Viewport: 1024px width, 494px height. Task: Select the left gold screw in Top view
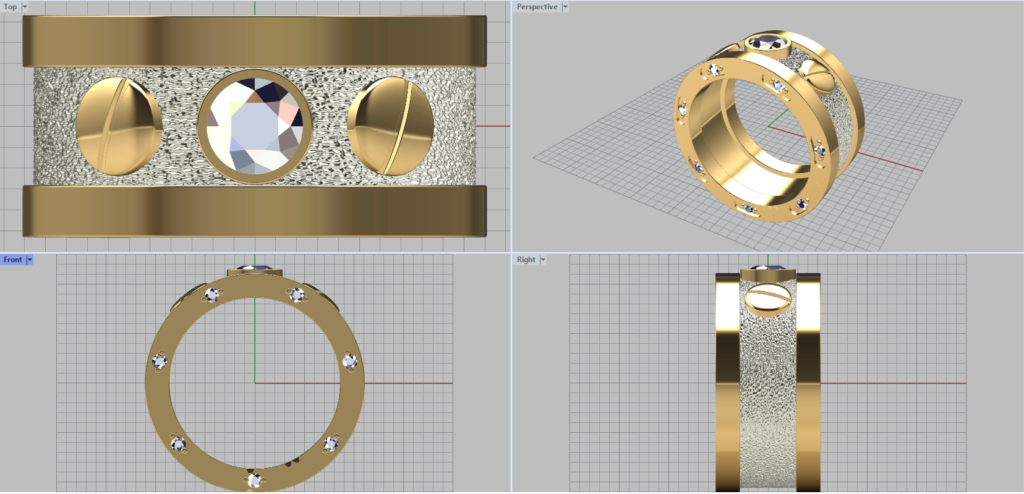(119, 124)
